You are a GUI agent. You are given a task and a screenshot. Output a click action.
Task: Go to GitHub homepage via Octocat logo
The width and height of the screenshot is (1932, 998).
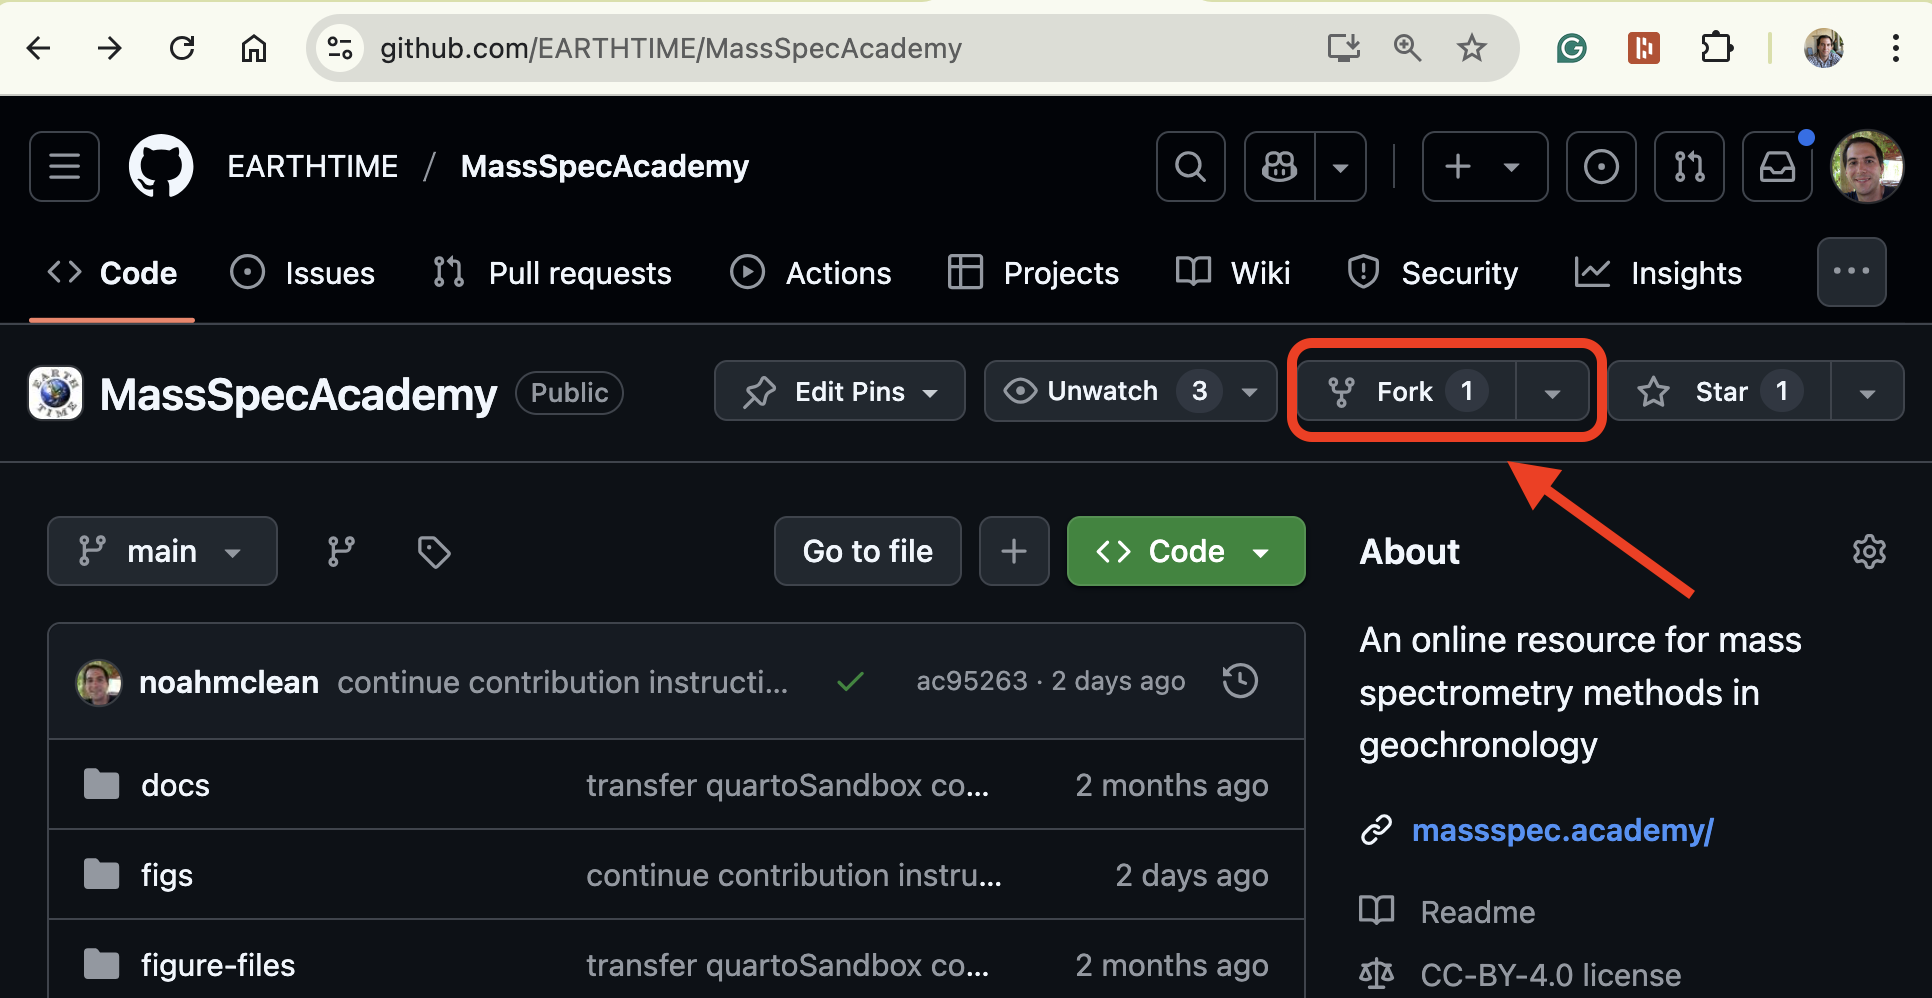(161, 166)
